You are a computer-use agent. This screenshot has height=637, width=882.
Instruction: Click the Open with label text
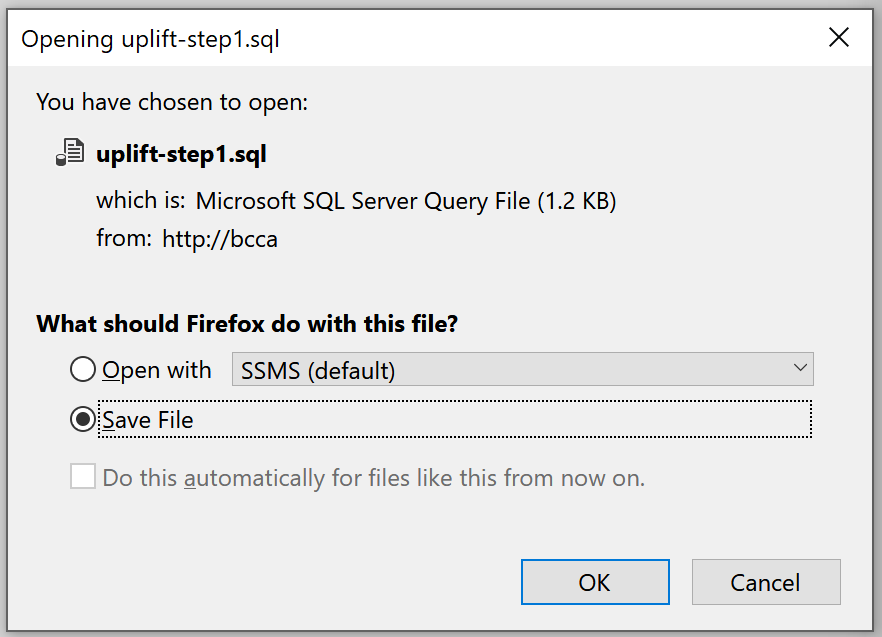(x=156, y=370)
